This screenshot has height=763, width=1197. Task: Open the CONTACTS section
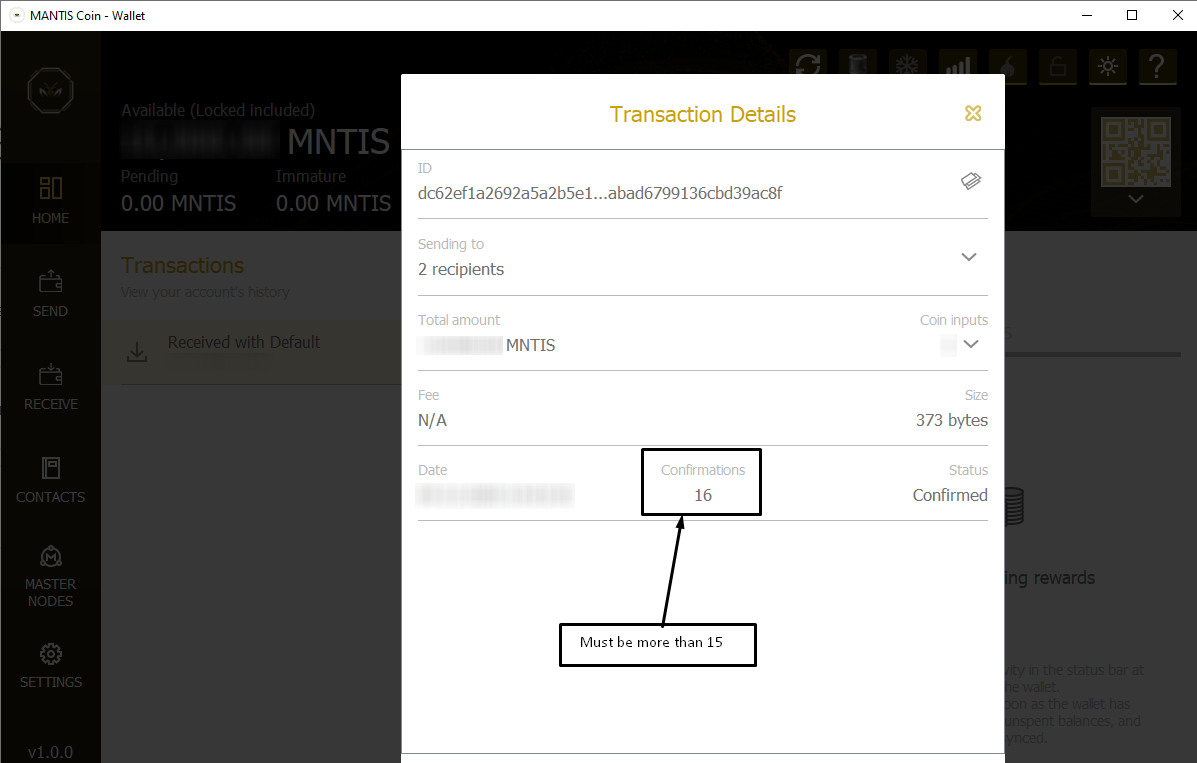pos(50,480)
